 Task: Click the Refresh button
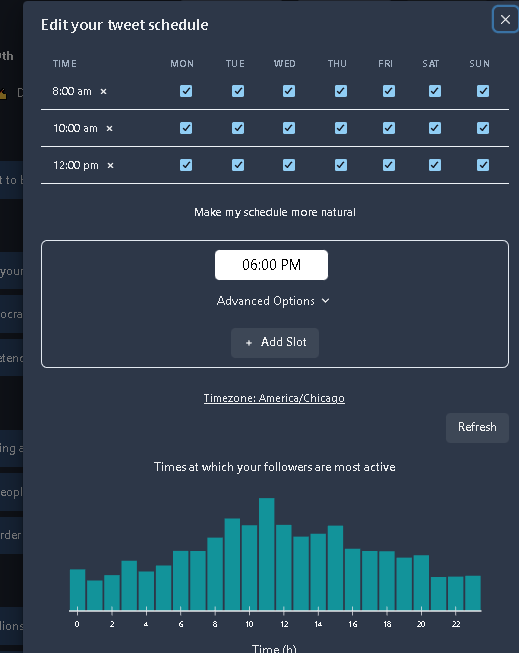click(477, 428)
